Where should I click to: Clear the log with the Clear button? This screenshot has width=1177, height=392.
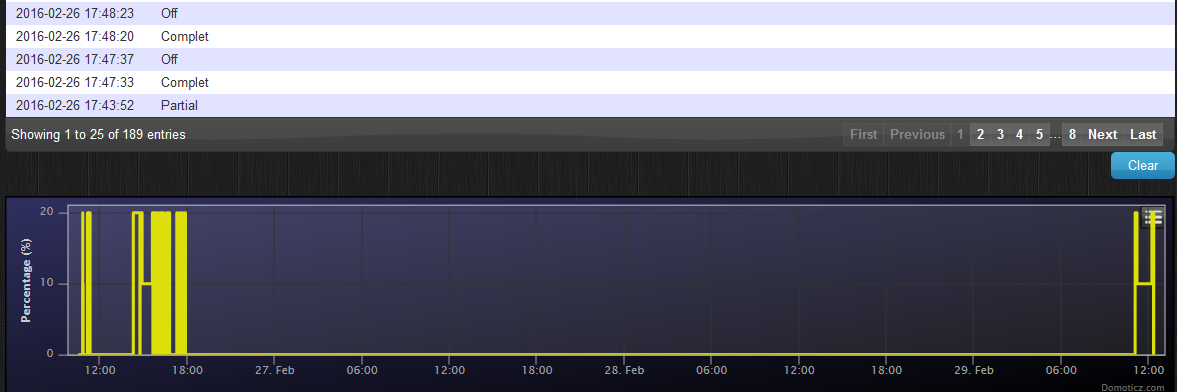coord(1142,165)
